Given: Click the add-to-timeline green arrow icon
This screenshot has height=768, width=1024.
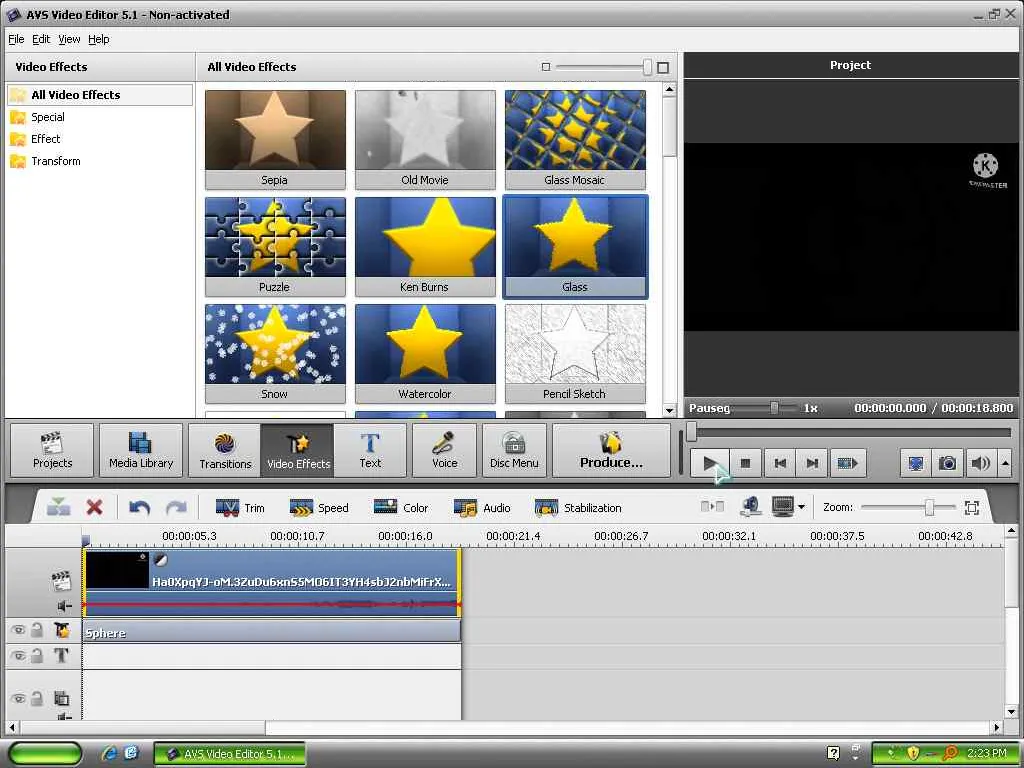Looking at the screenshot, I should 59,507.
